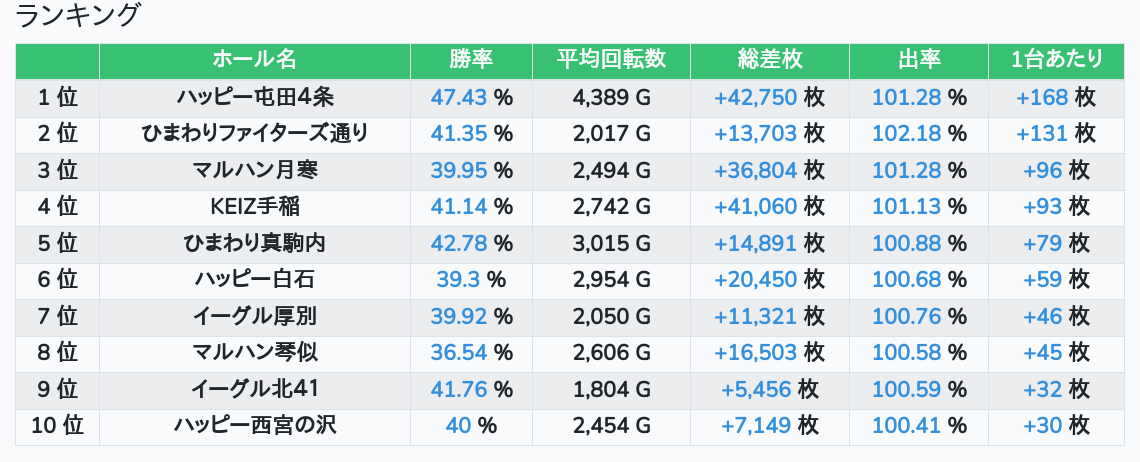Select the 出率 column header
Image resolution: width=1140 pixels, height=462 pixels.
pyautogui.click(x=919, y=60)
